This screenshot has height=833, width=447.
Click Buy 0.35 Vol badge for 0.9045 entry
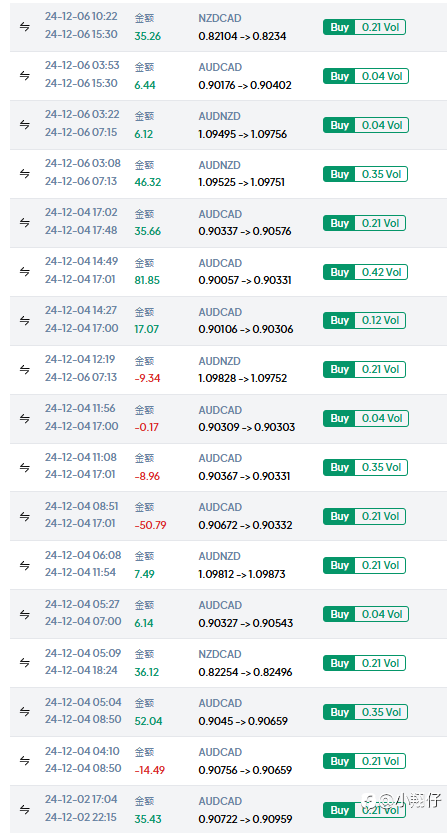pyautogui.click(x=364, y=712)
